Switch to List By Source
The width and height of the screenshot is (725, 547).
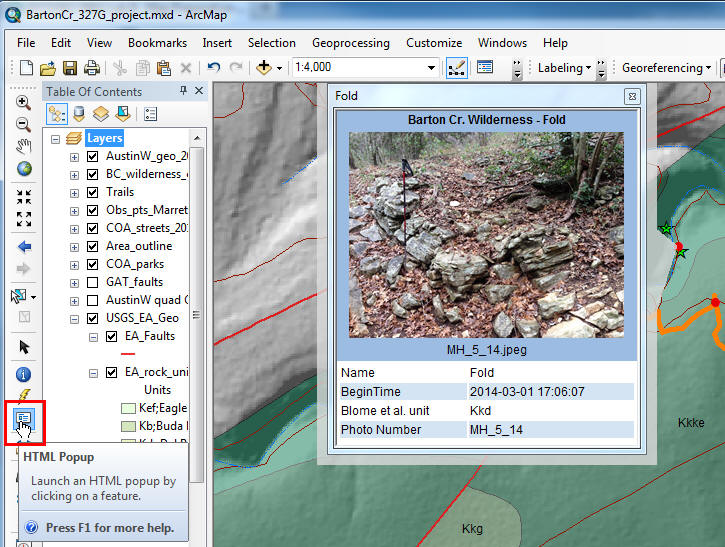(79, 113)
